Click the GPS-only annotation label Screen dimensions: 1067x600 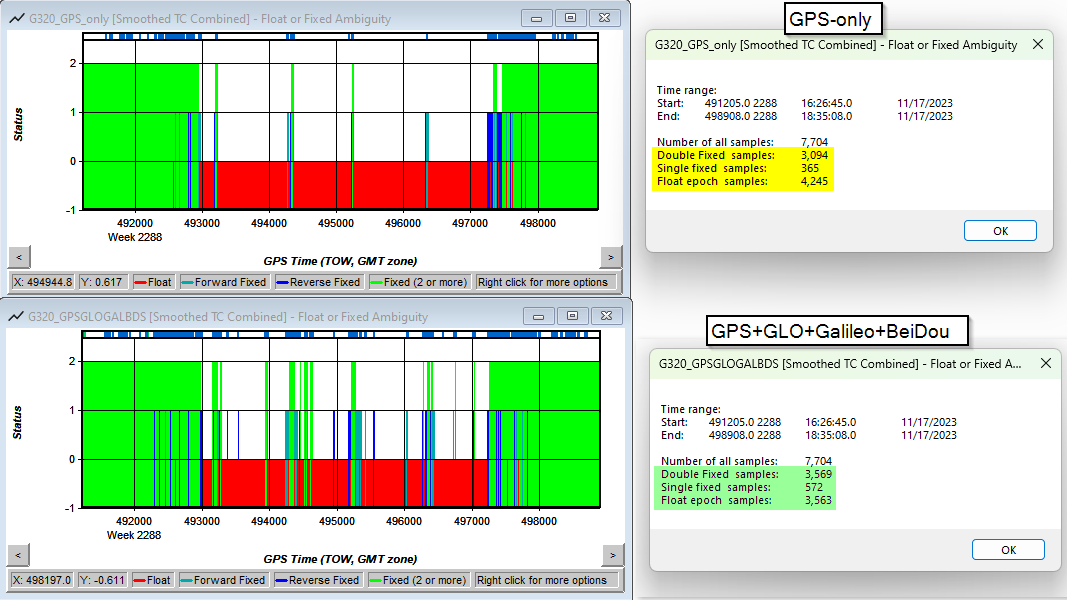click(832, 19)
